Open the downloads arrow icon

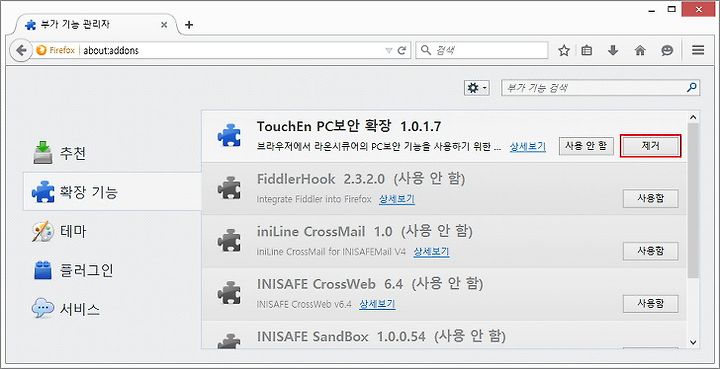[x=613, y=50]
